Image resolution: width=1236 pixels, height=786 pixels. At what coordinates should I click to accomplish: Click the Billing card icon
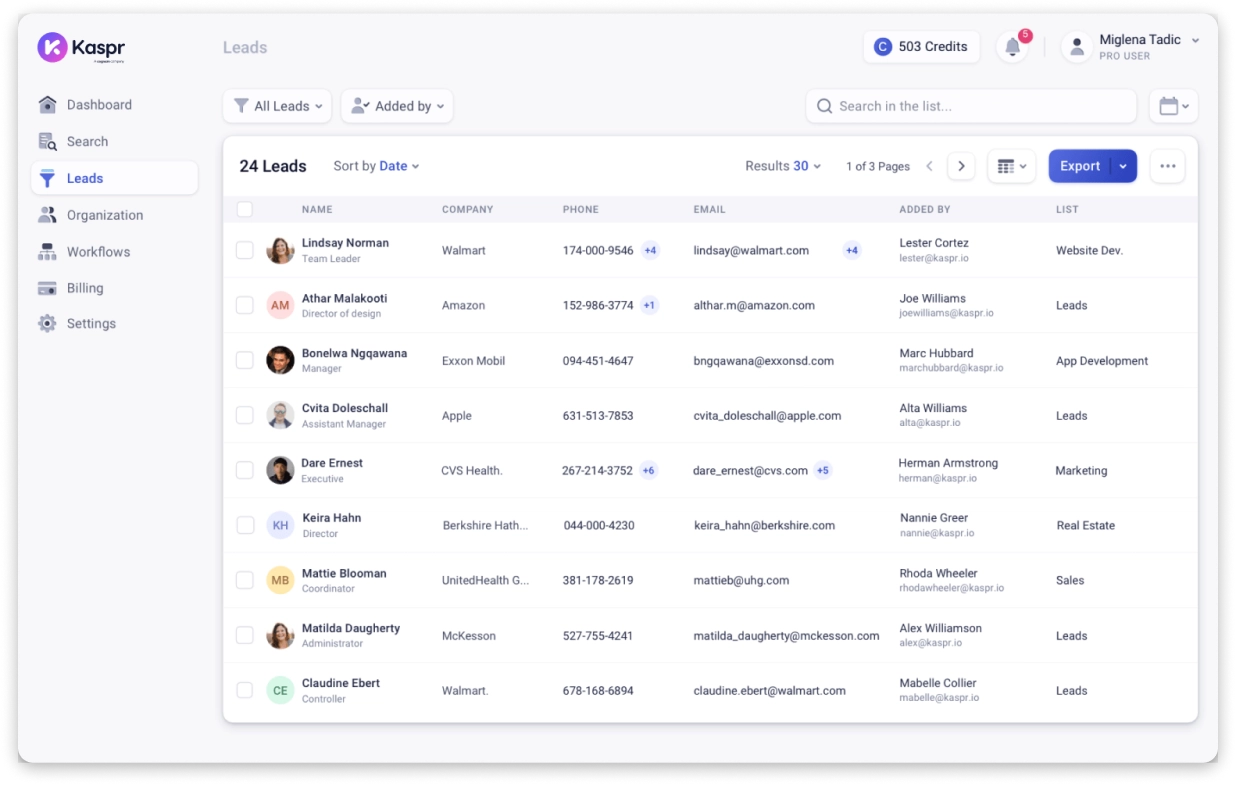tap(47, 288)
